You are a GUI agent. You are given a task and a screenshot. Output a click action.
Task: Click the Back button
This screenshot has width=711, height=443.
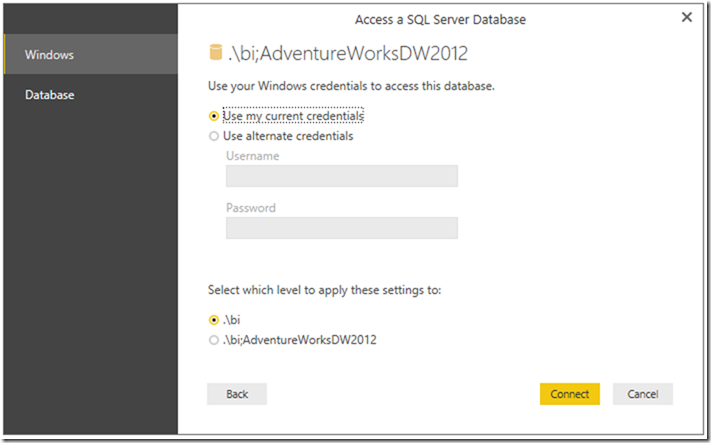[237, 394]
